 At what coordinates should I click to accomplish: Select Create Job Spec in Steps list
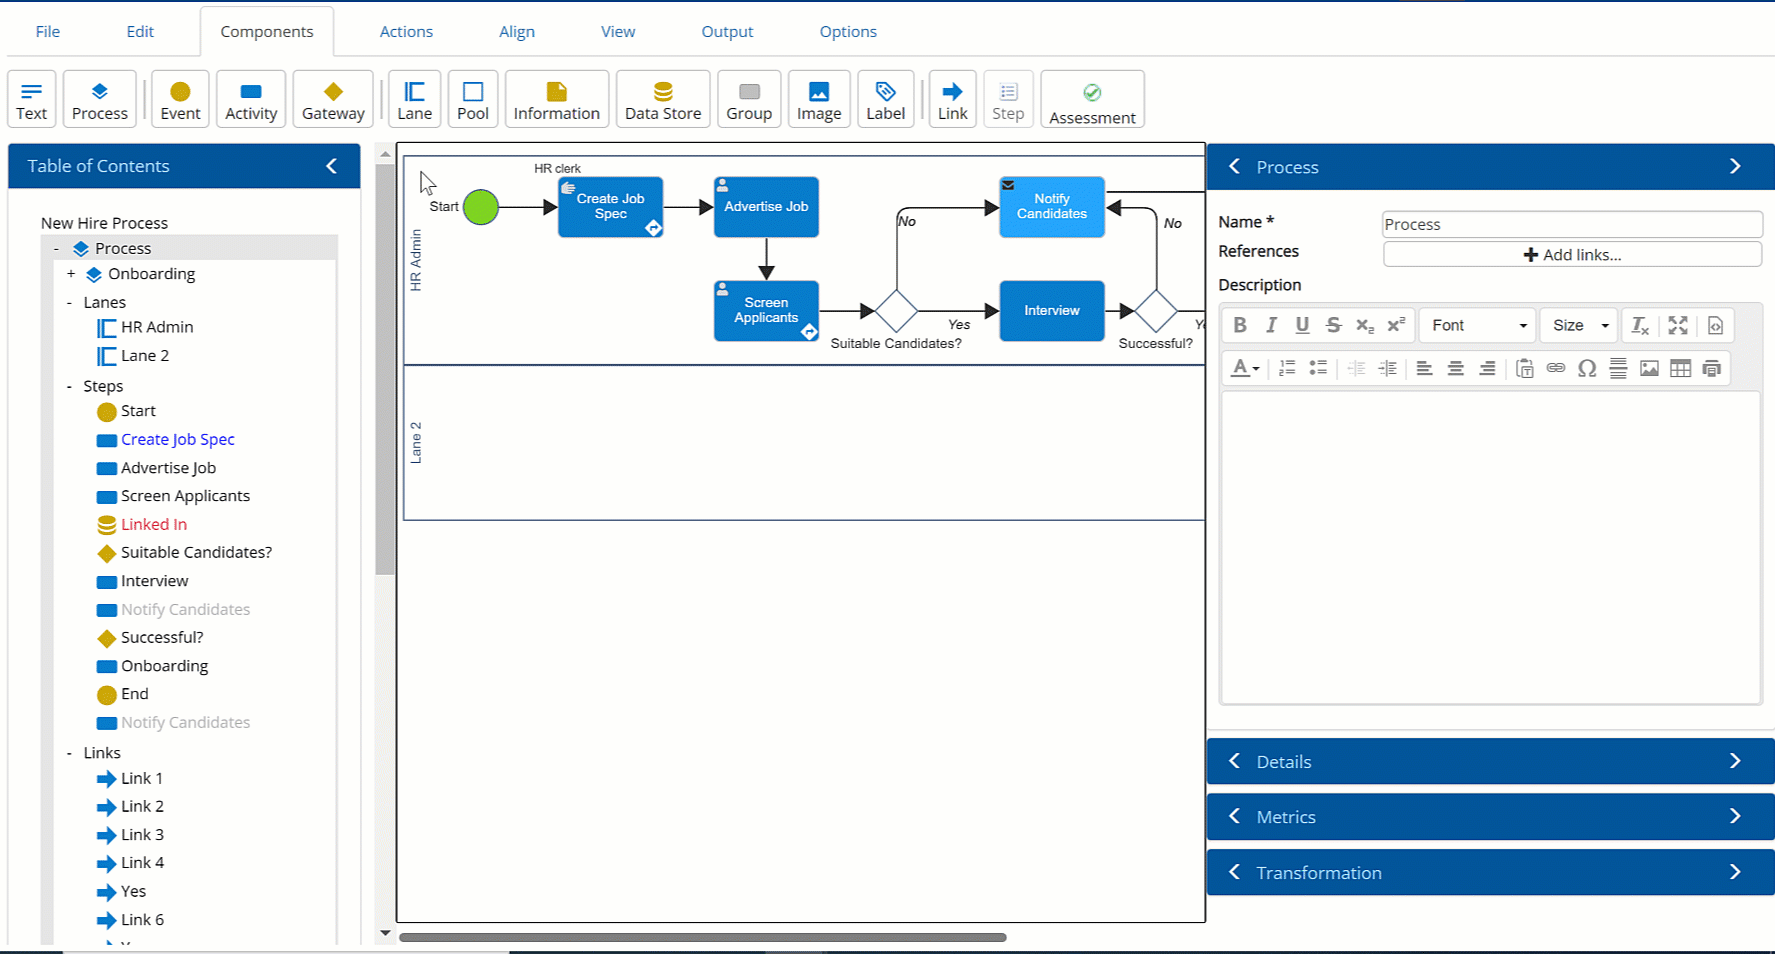(177, 439)
